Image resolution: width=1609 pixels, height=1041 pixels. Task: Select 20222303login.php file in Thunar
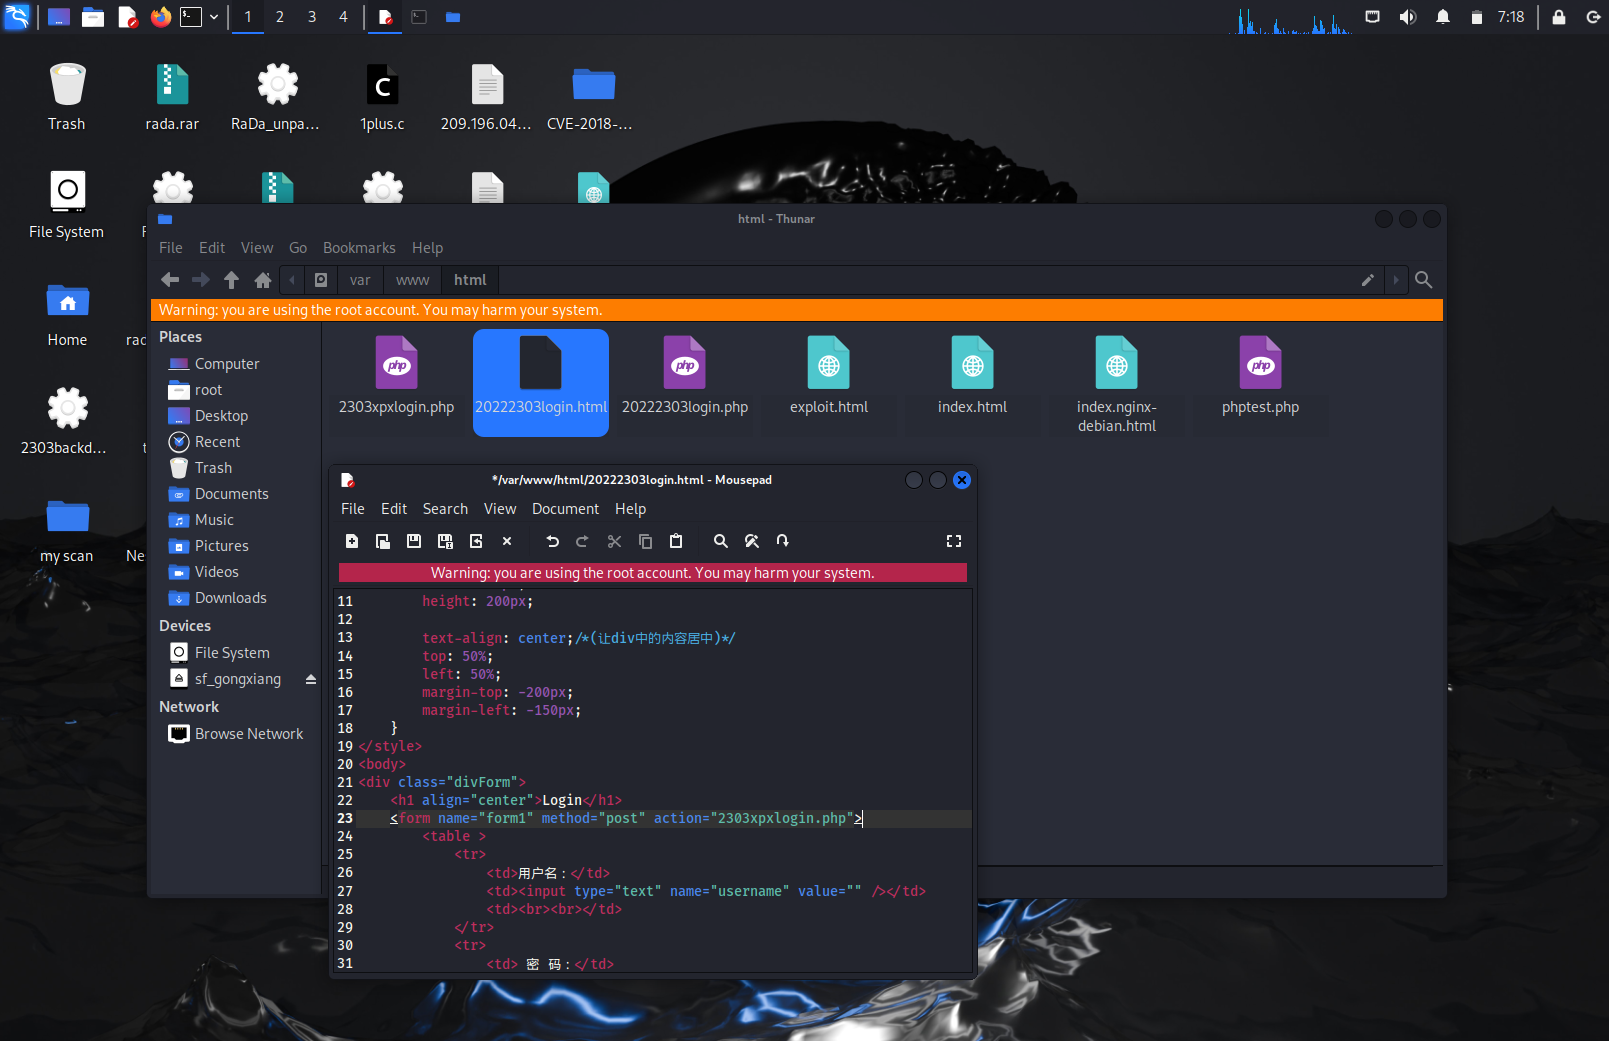685,376
